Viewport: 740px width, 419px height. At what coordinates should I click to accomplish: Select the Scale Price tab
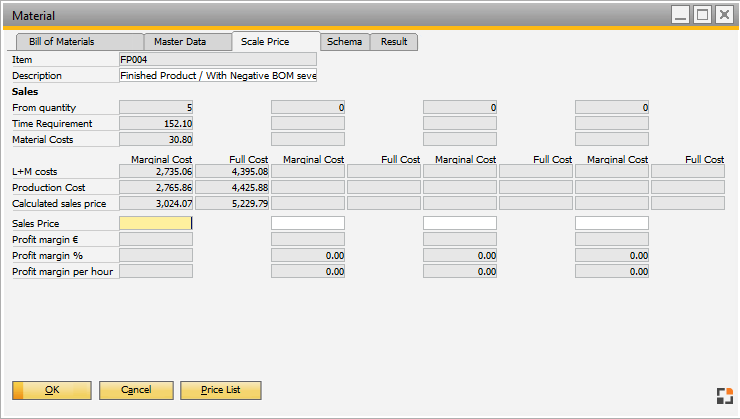(265, 42)
